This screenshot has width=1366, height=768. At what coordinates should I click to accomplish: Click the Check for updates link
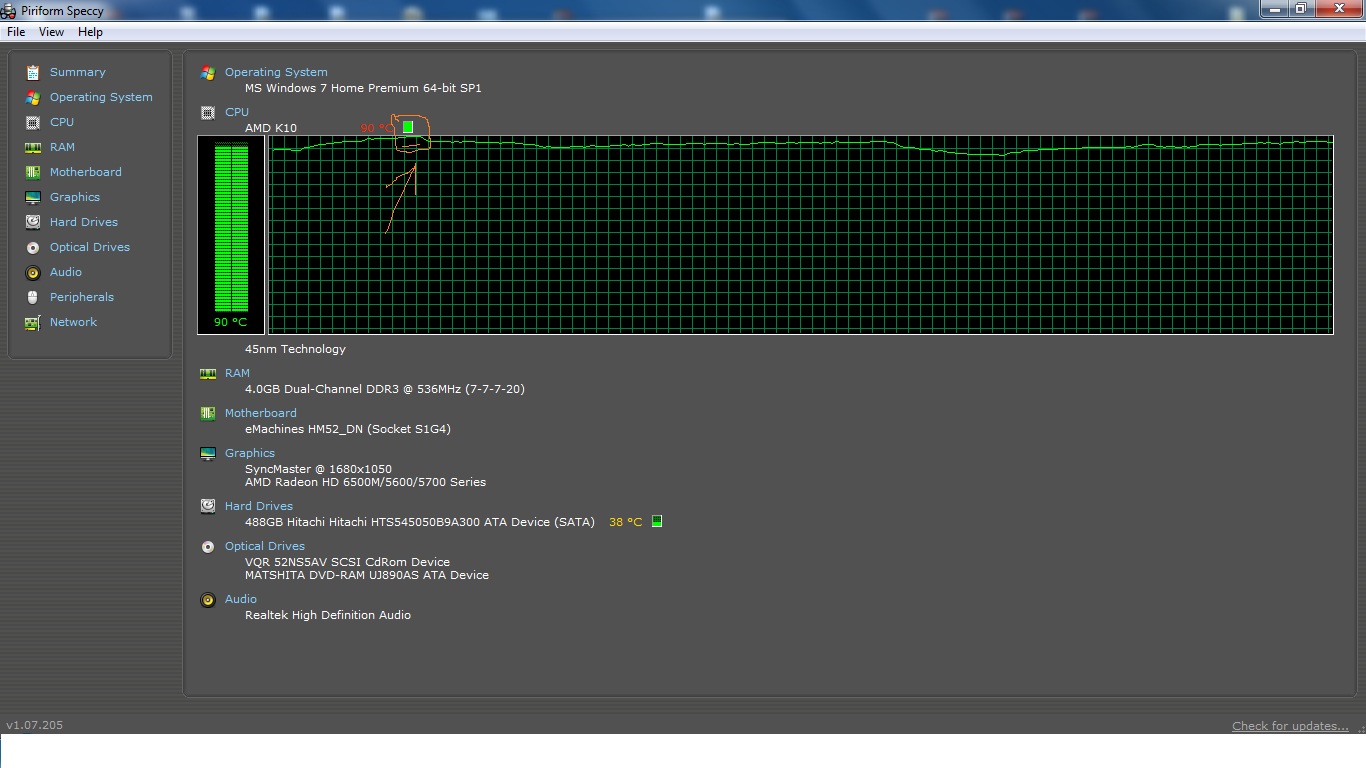pos(1290,726)
